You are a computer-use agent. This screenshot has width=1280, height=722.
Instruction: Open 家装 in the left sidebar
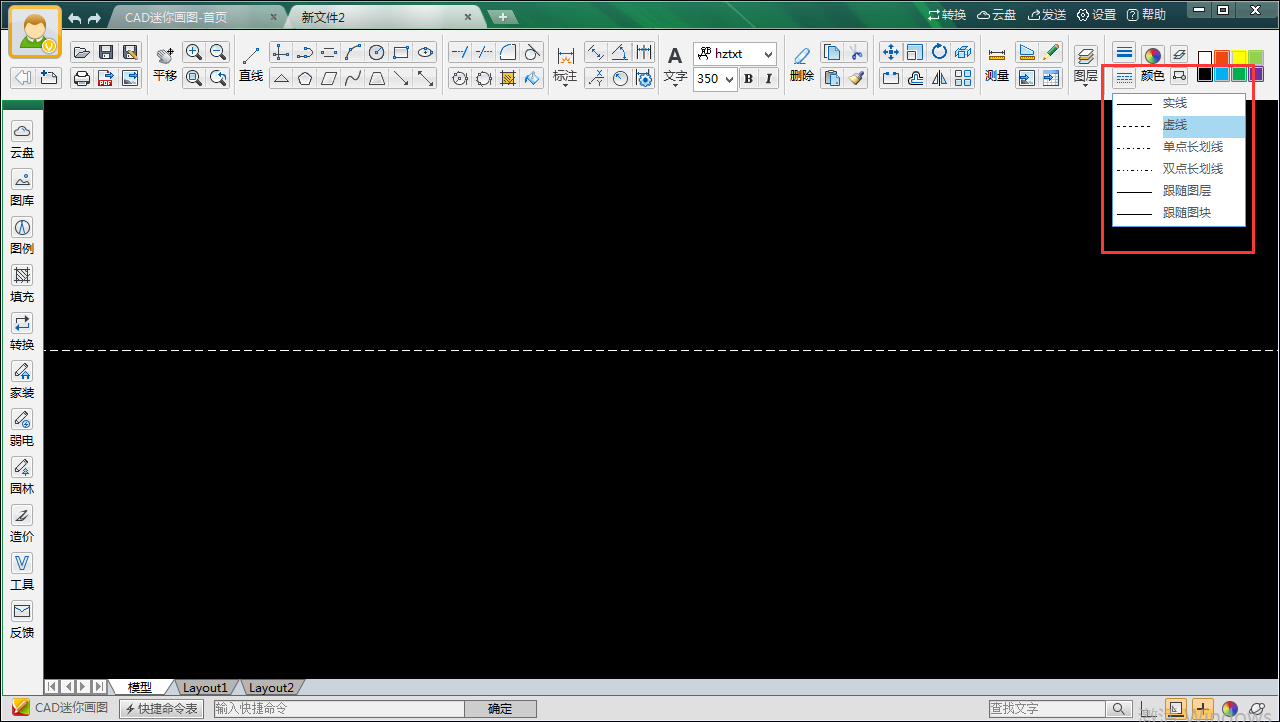[22, 380]
